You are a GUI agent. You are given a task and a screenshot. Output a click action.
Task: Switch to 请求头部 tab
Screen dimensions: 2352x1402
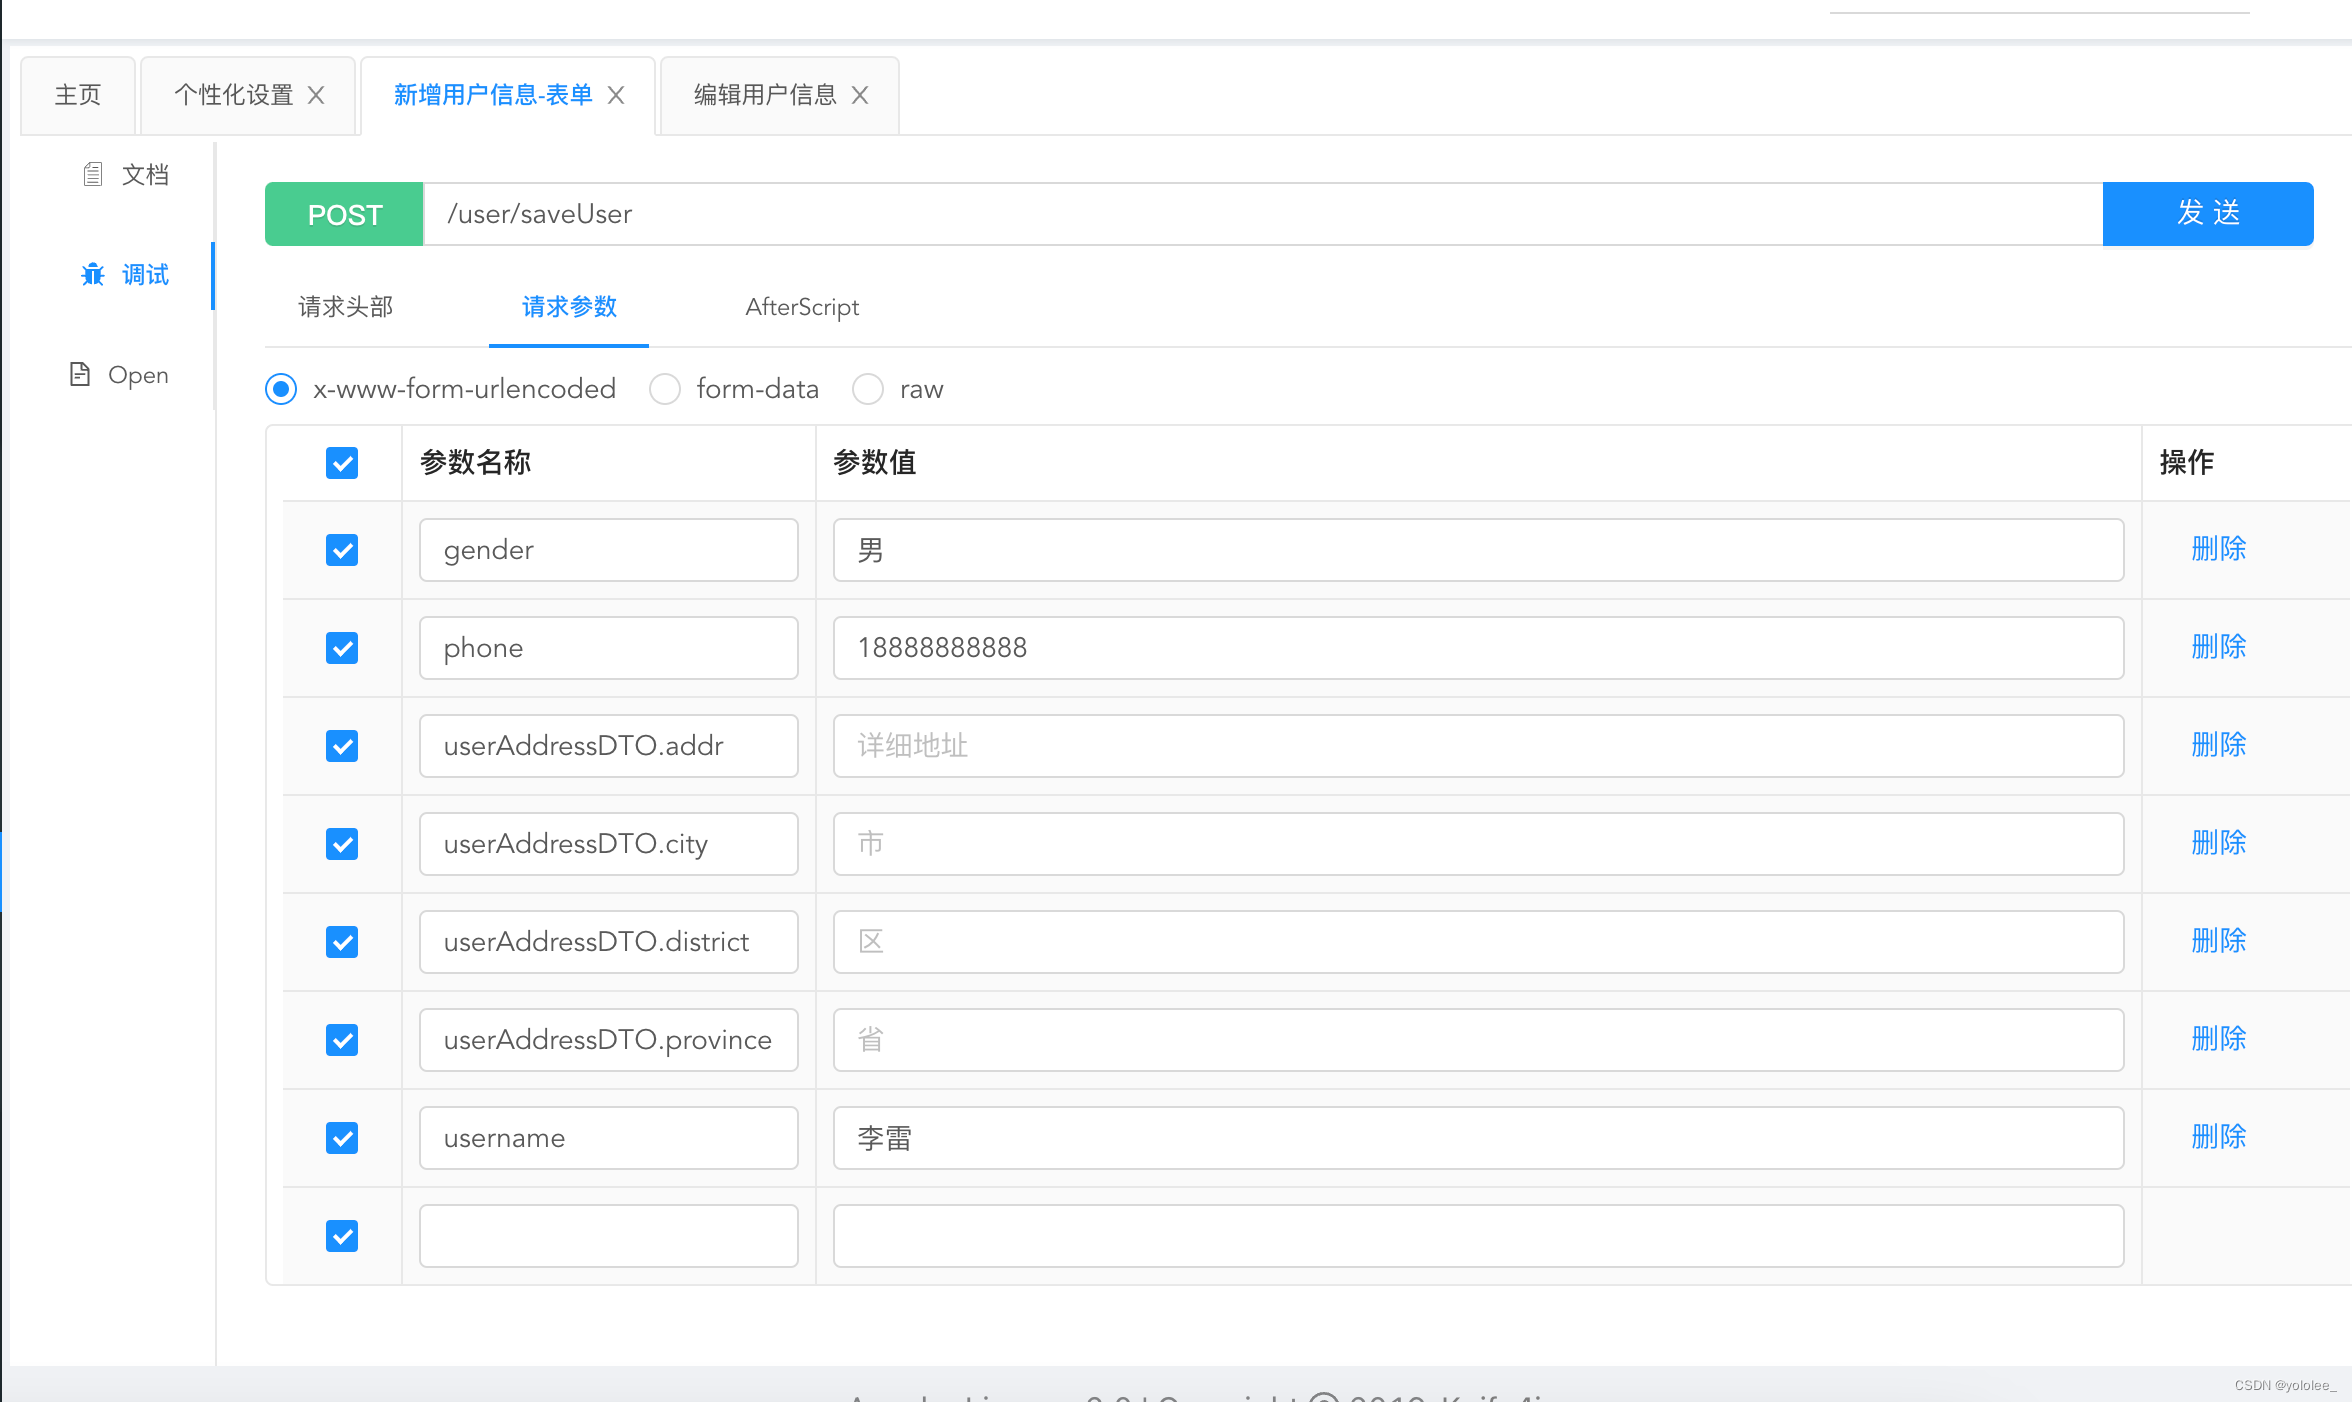pos(345,305)
